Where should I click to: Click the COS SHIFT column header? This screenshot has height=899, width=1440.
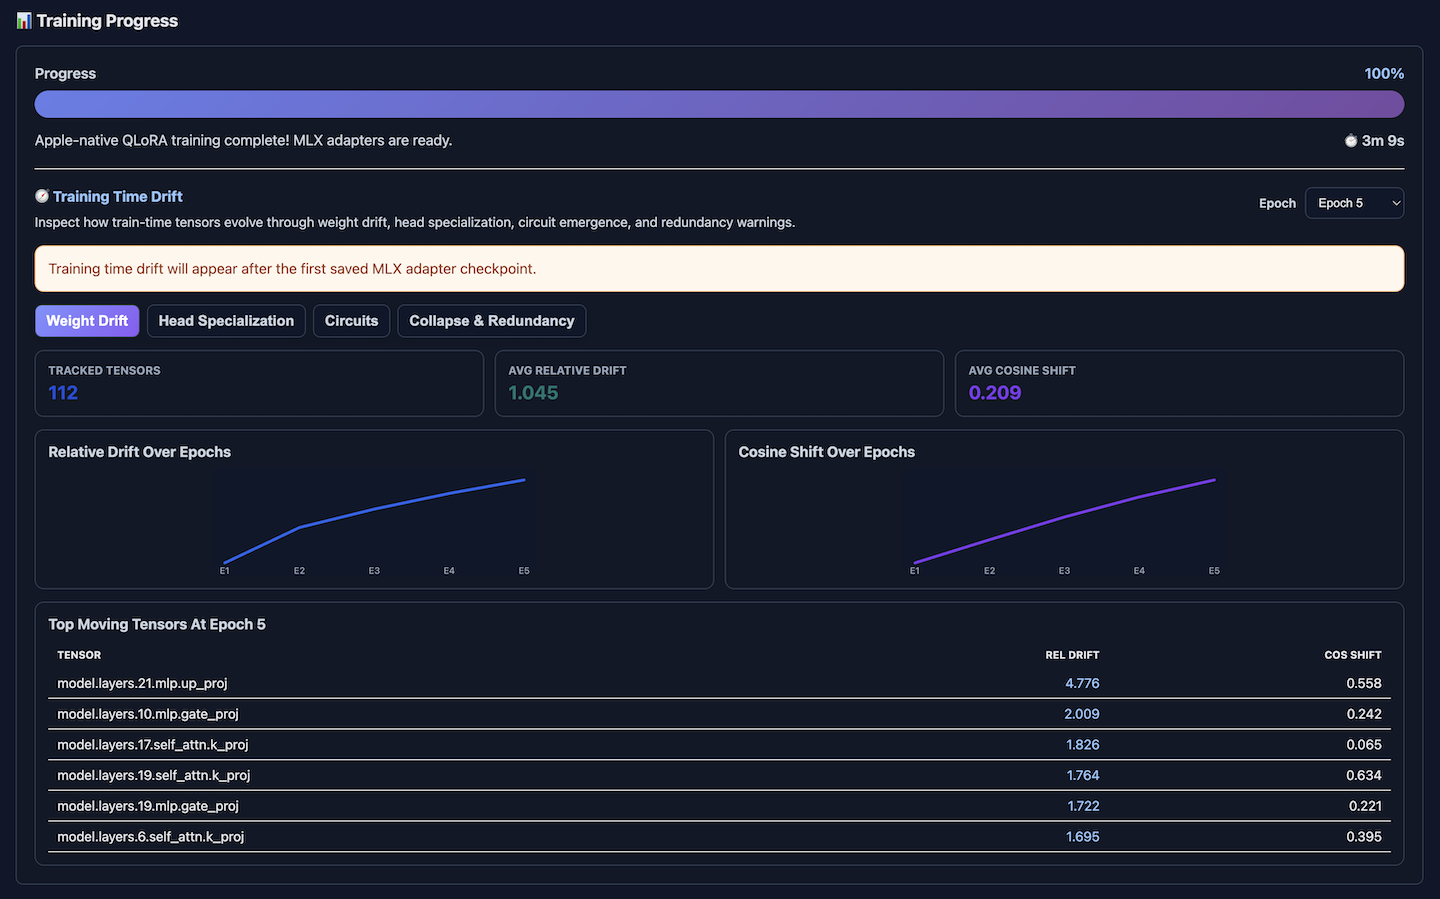1353,655
